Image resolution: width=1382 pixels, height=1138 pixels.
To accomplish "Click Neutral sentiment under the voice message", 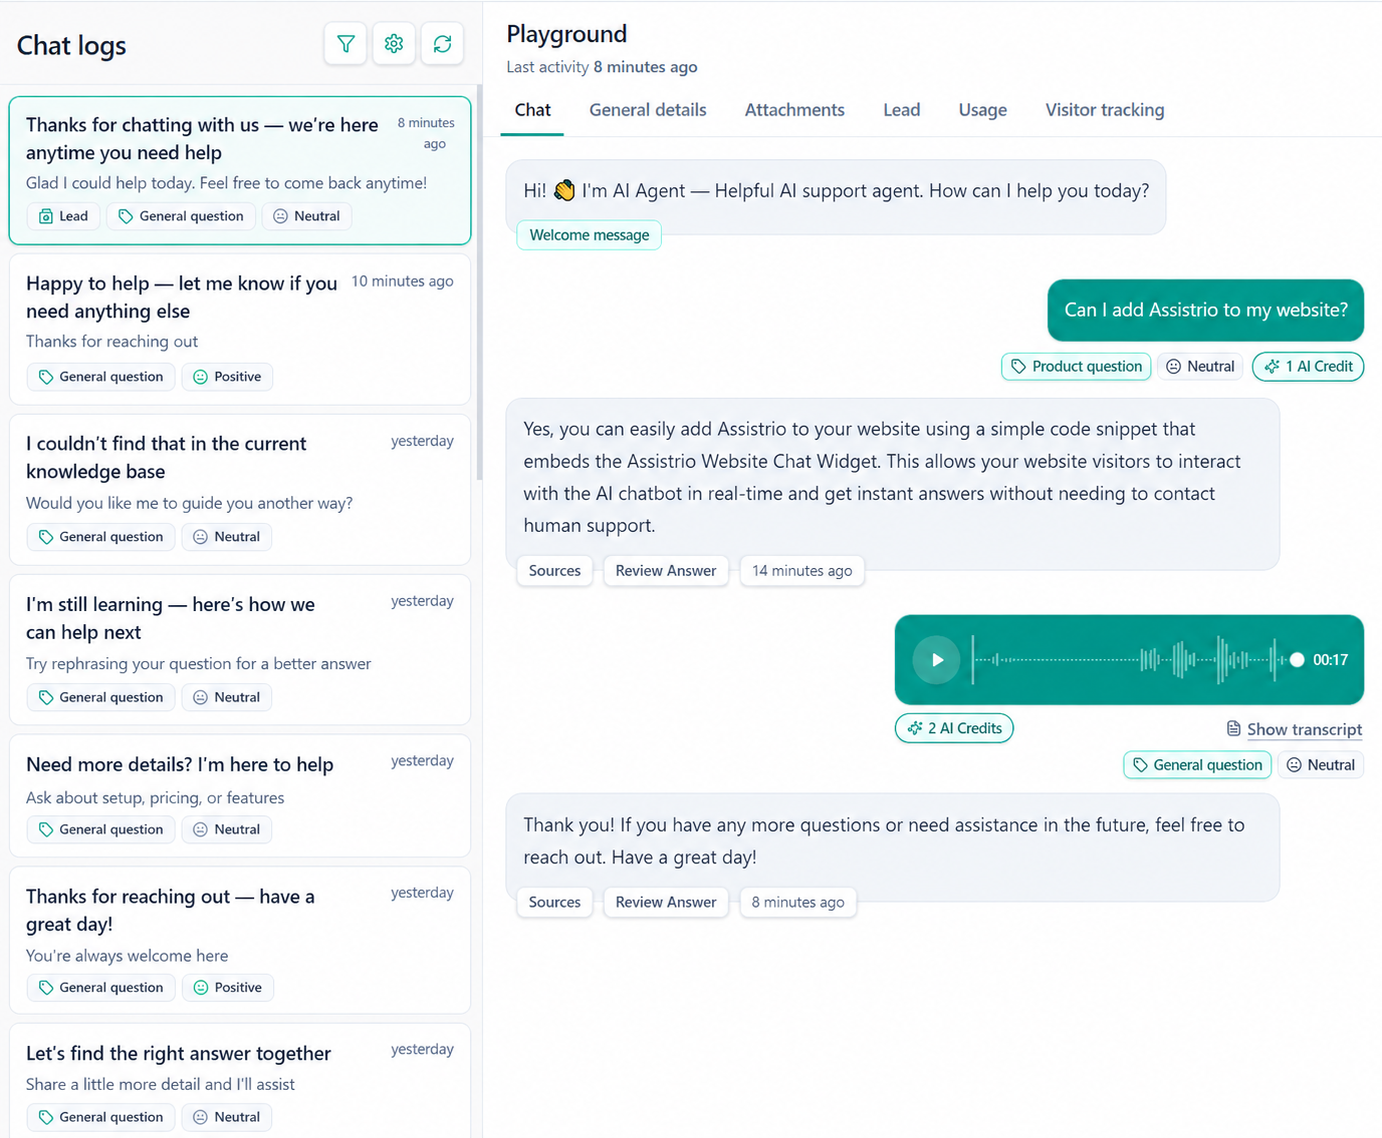I will coord(1320,765).
